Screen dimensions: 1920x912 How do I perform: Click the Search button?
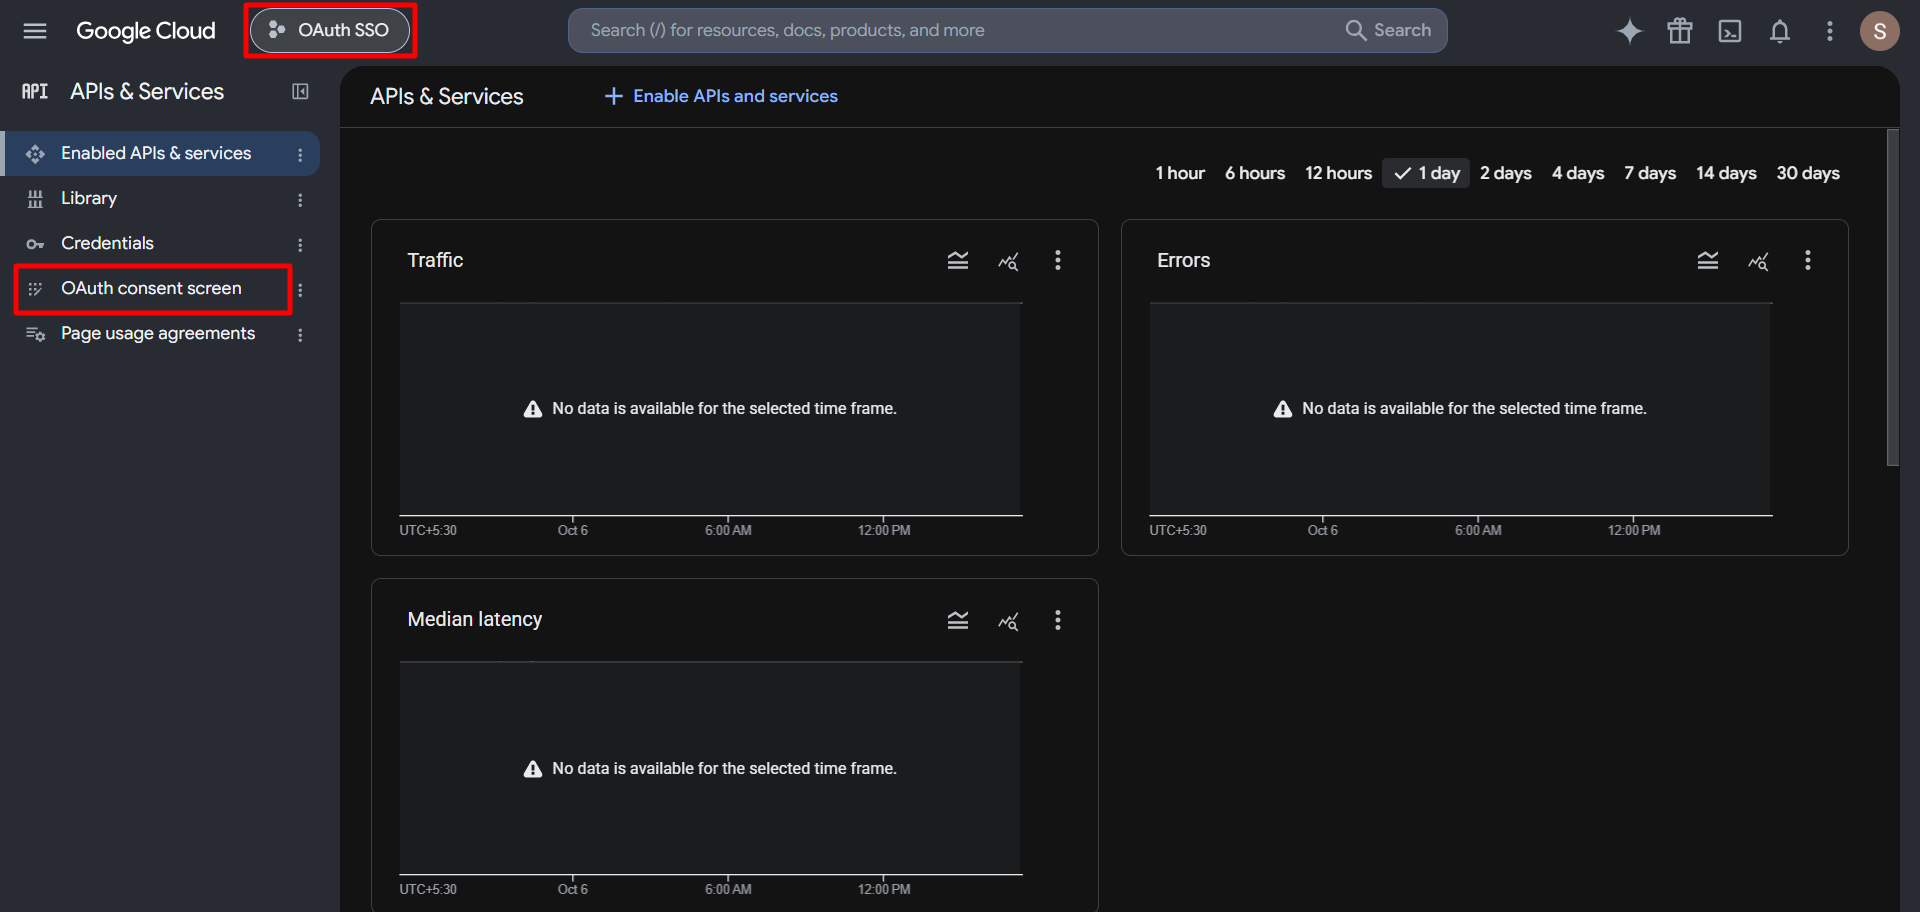pos(1389,30)
